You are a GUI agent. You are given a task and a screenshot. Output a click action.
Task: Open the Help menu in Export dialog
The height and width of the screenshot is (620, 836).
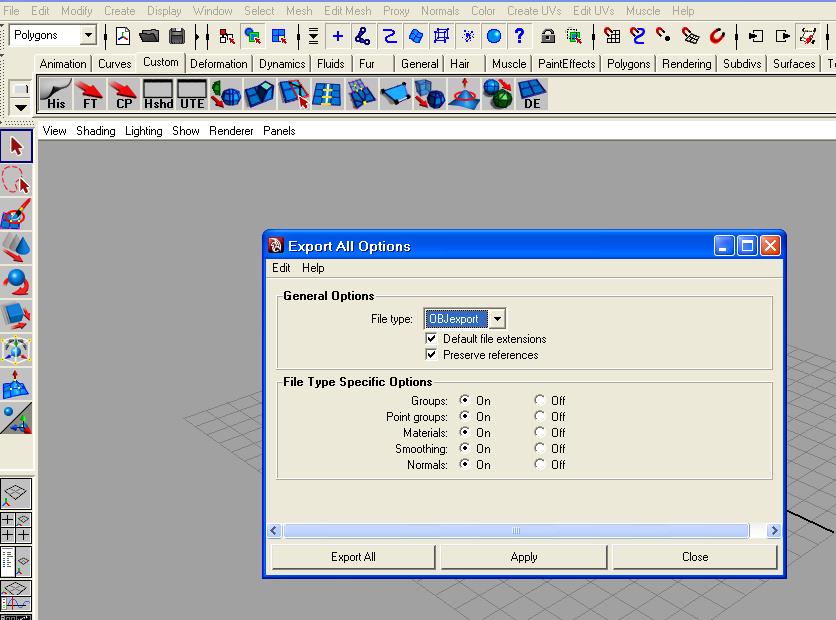click(x=313, y=268)
